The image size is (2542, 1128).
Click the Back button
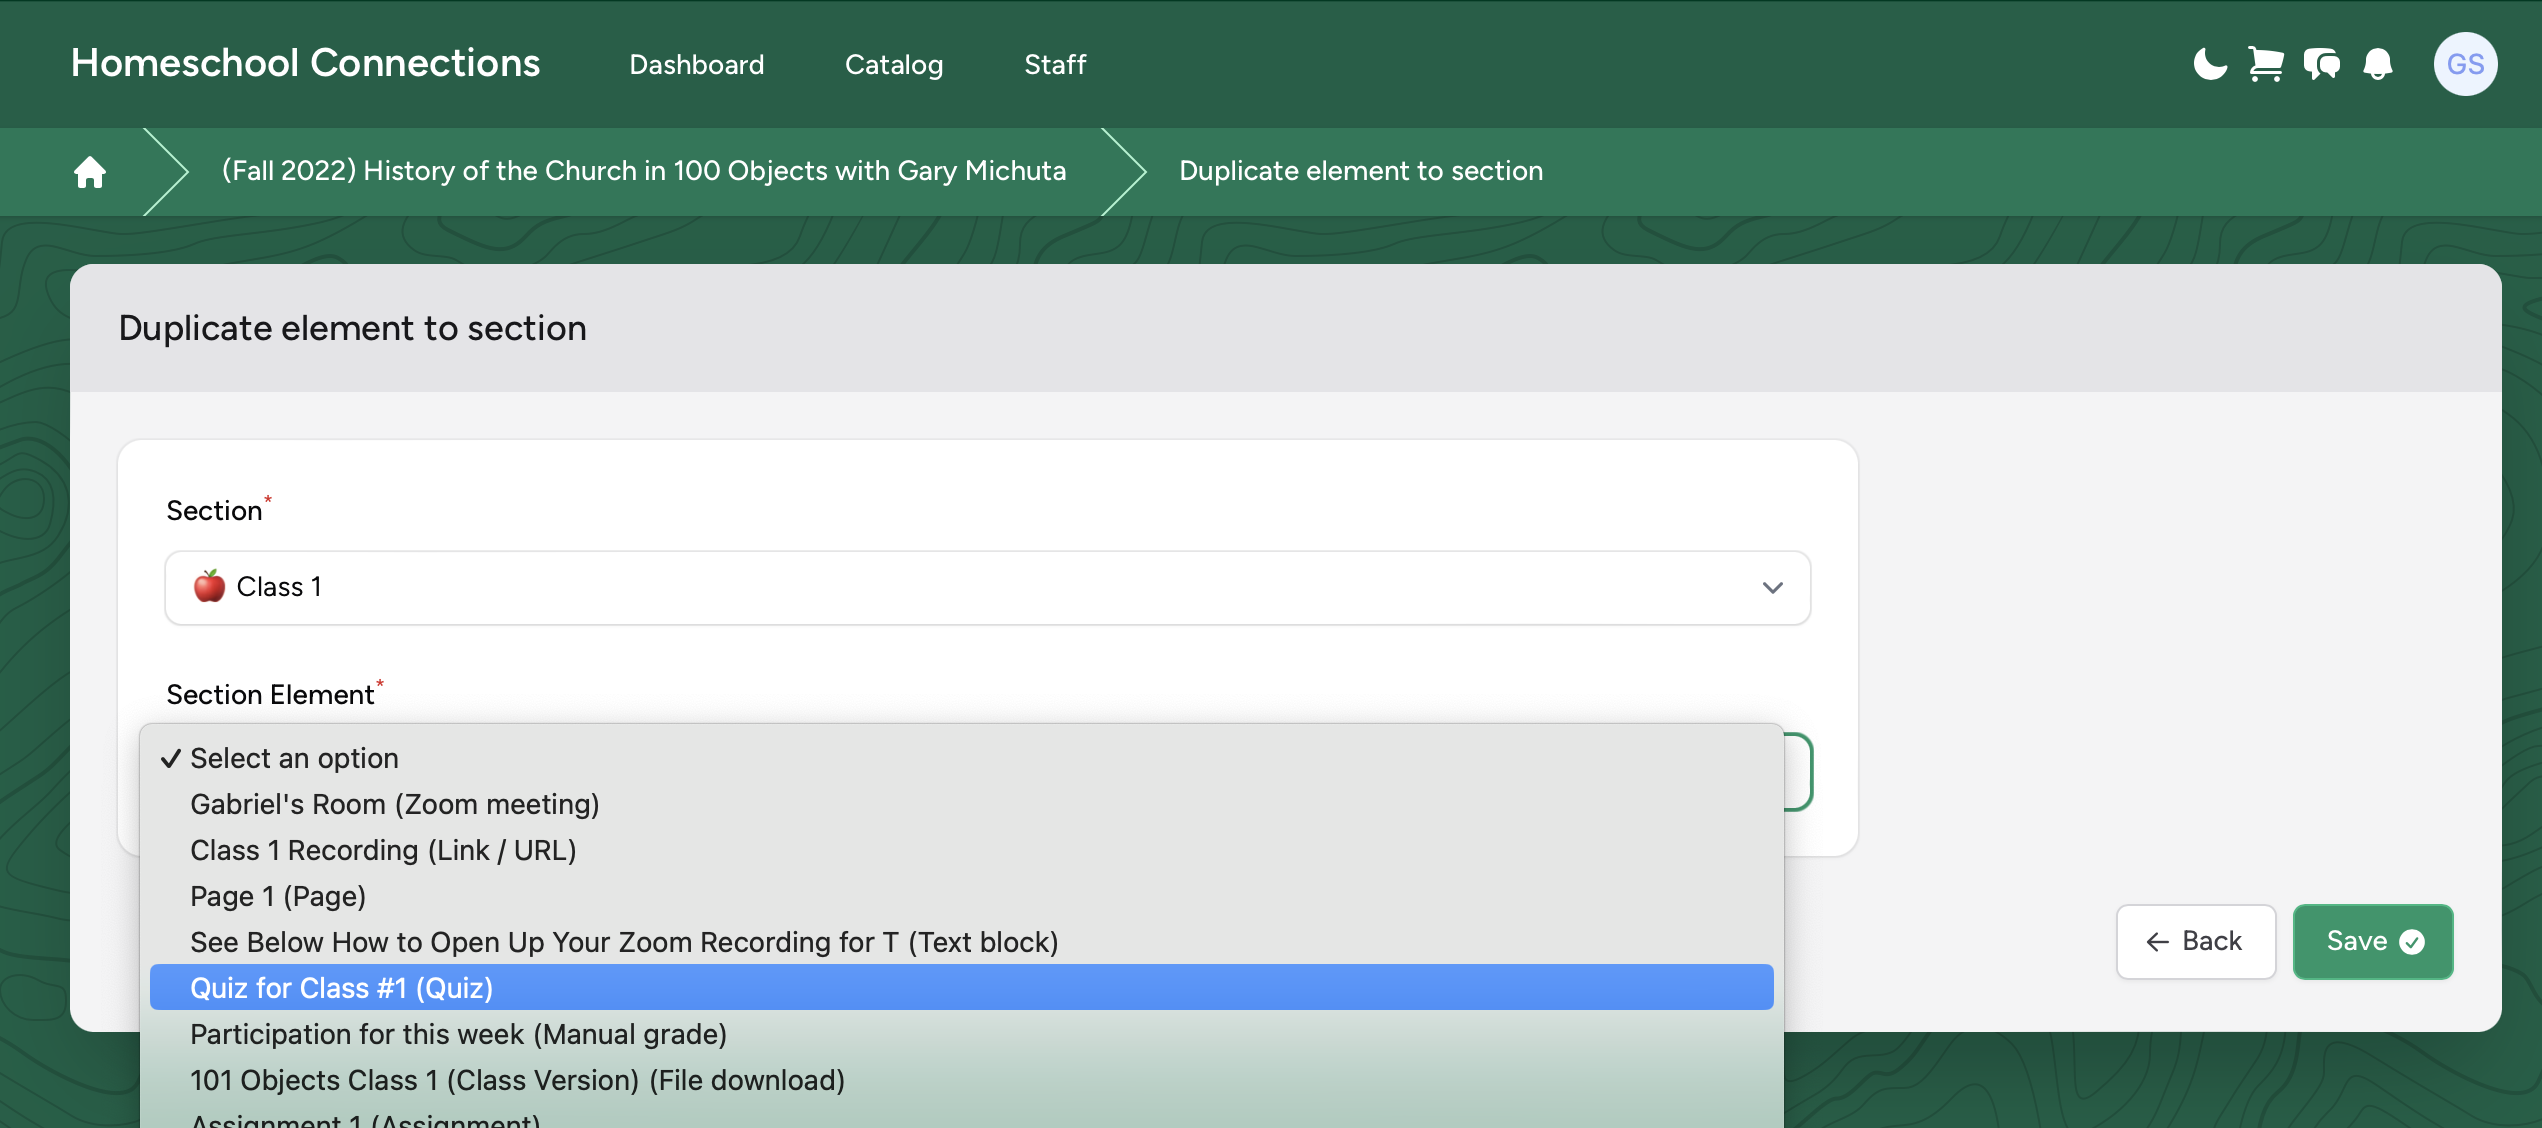[x=2196, y=942]
